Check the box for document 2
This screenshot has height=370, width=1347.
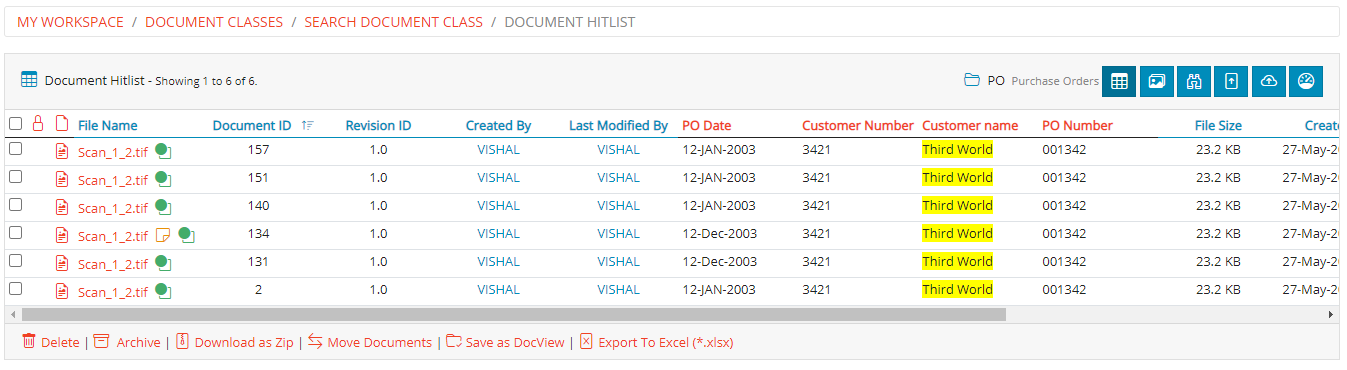[x=15, y=288]
